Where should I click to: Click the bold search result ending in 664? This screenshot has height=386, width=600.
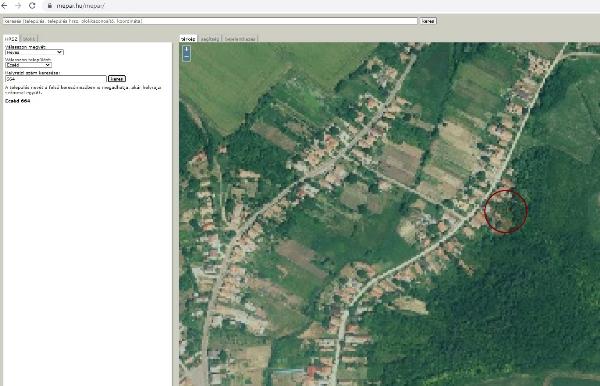(x=17, y=101)
